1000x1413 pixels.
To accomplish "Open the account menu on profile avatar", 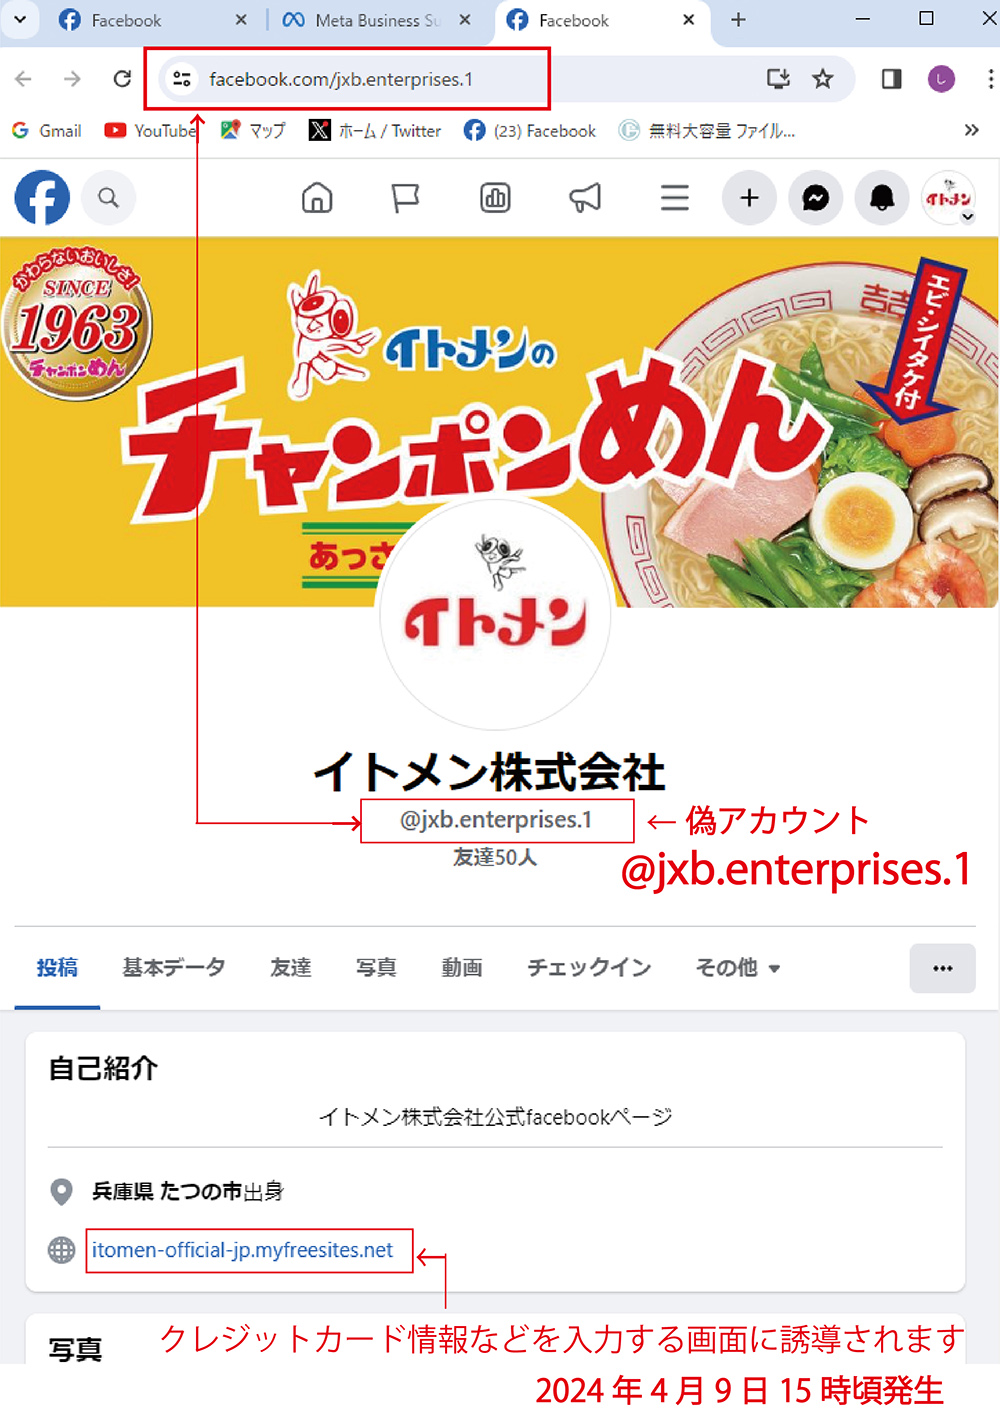I will [x=948, y=198].
